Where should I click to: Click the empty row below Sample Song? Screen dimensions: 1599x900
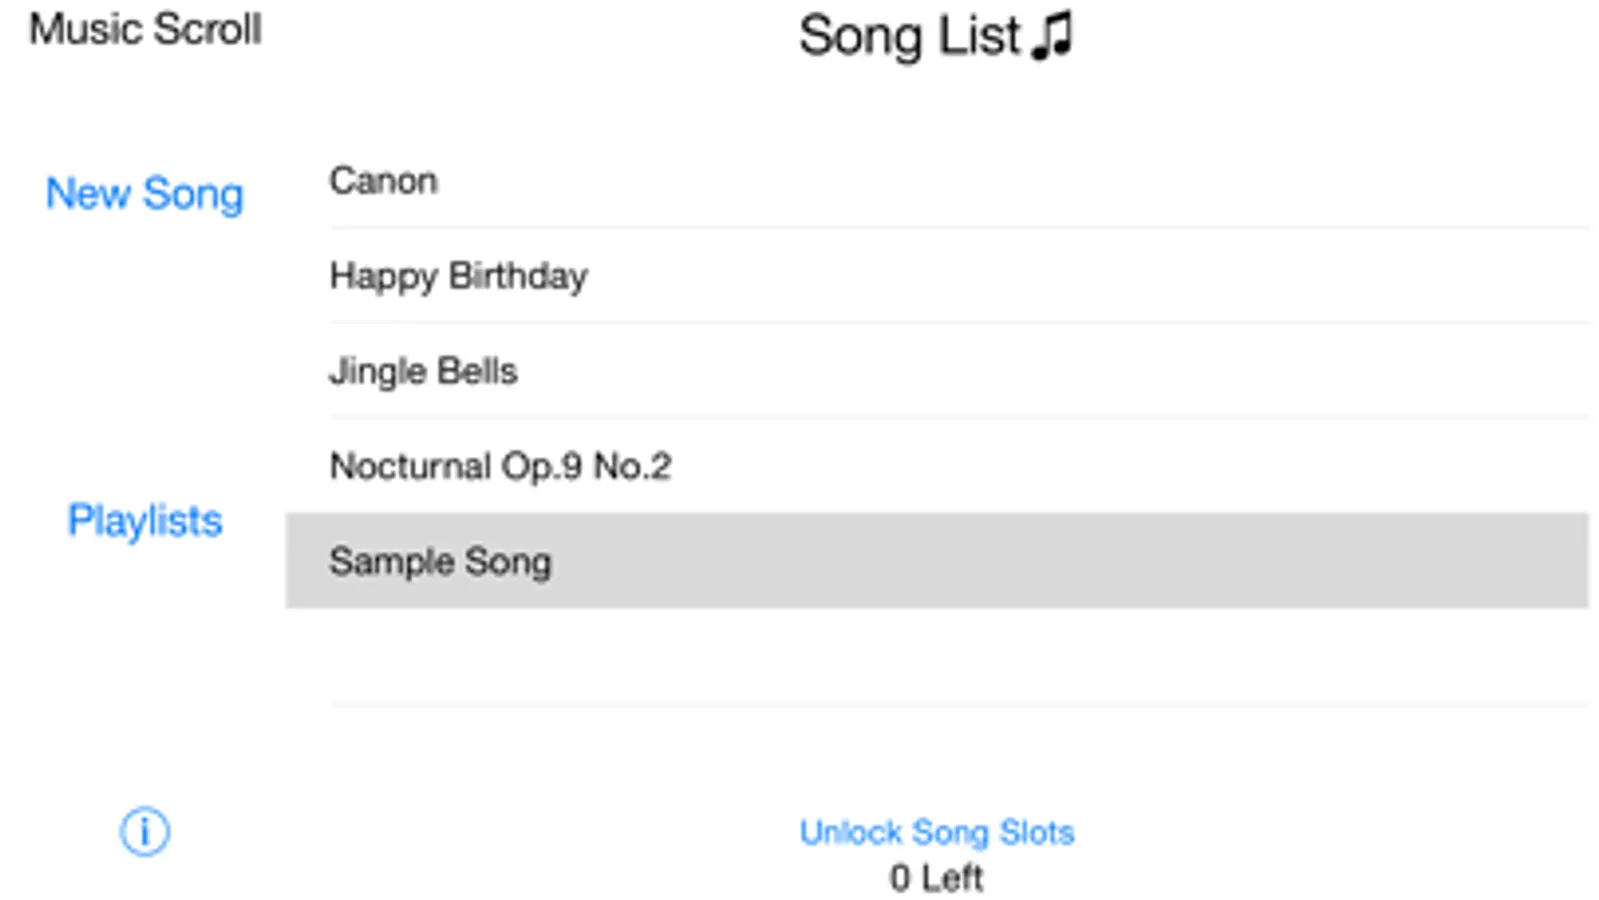coord(936,657)
